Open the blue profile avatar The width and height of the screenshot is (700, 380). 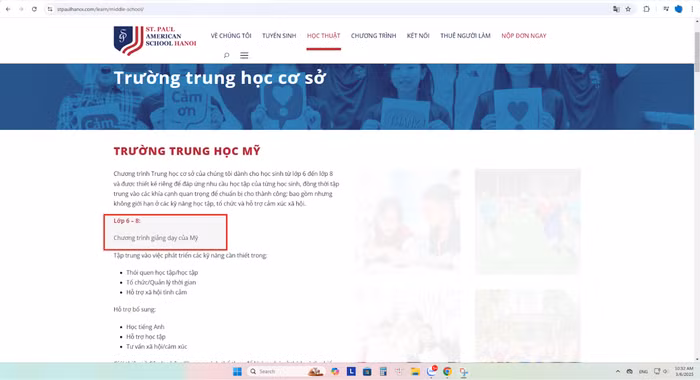click(x=679, y=9)
